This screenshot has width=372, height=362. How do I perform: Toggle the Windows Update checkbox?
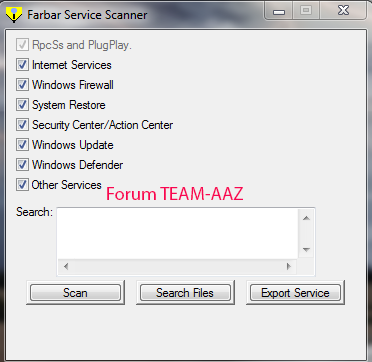pos(22,145)
